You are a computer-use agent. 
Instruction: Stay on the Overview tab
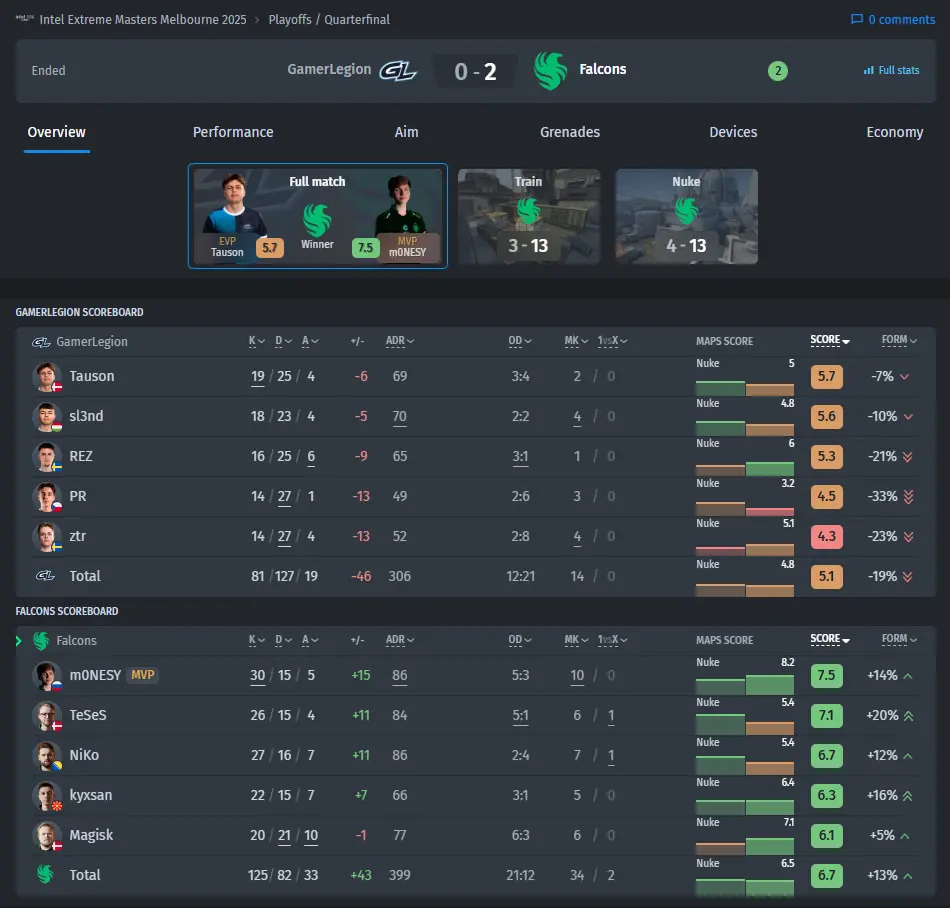click(56, 132)
